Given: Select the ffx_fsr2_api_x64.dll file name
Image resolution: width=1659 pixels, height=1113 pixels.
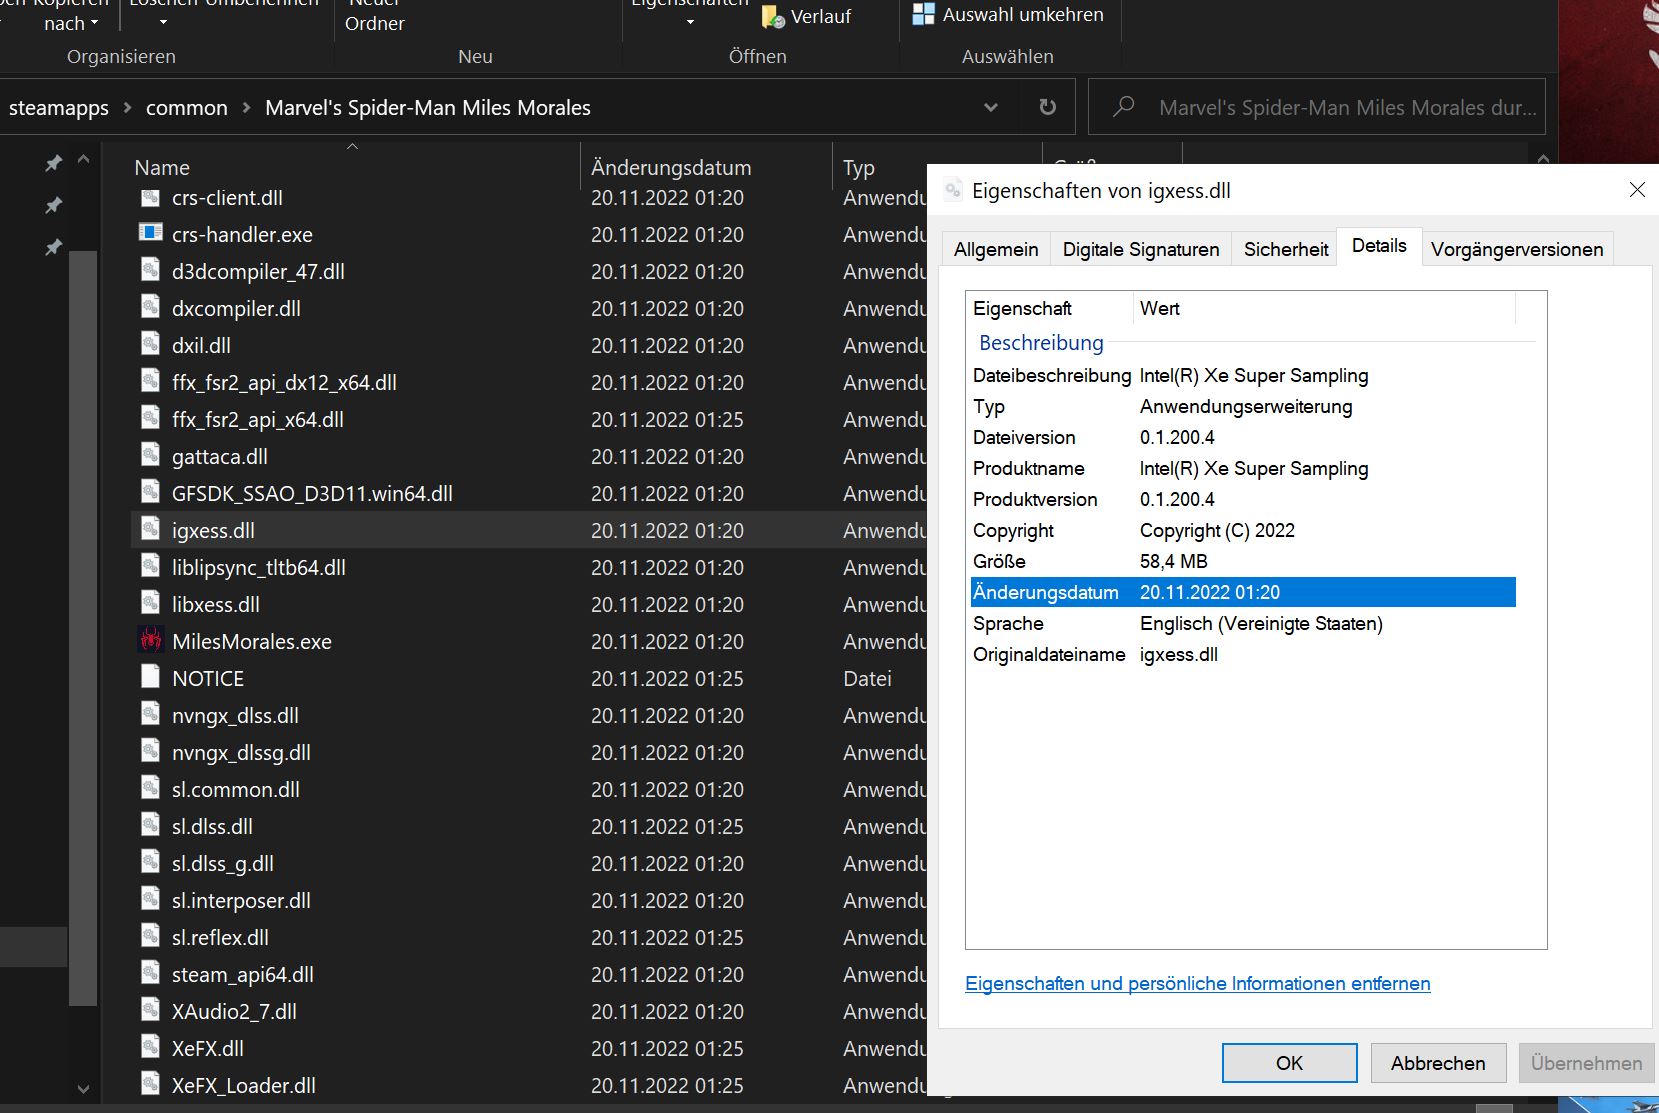Looking at the screenshot, I should (258, 419).
